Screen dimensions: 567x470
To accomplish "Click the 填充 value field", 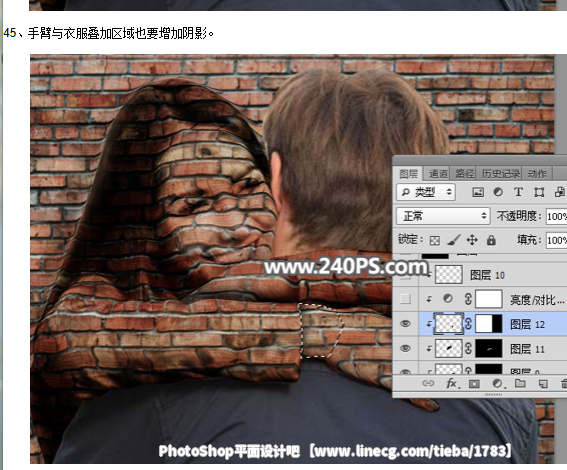I will click(x=556, y=240).
